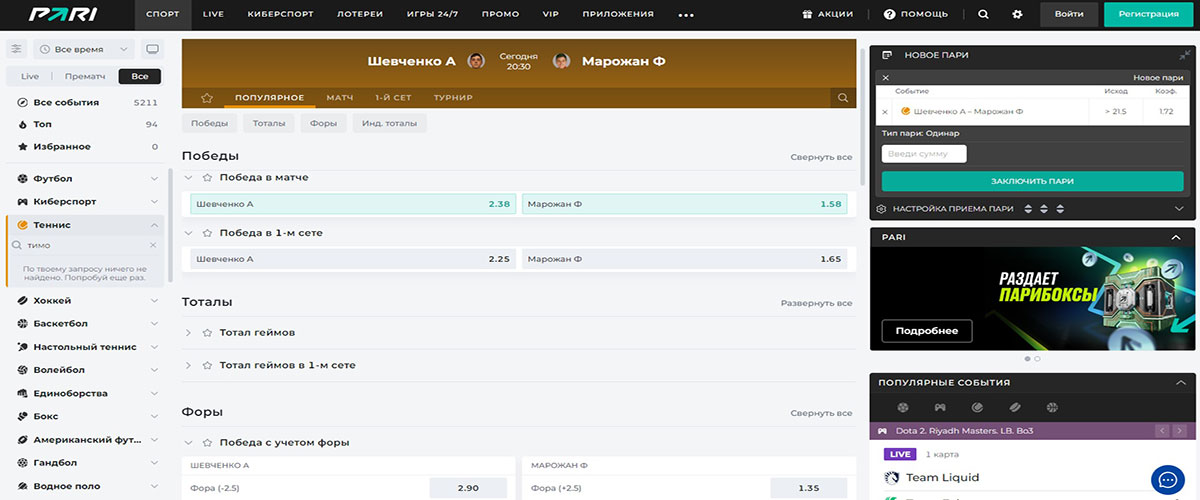Close the 'Новое пари' coupon tab
This screenshot has height=500, width=1200.
coord(885,77)
